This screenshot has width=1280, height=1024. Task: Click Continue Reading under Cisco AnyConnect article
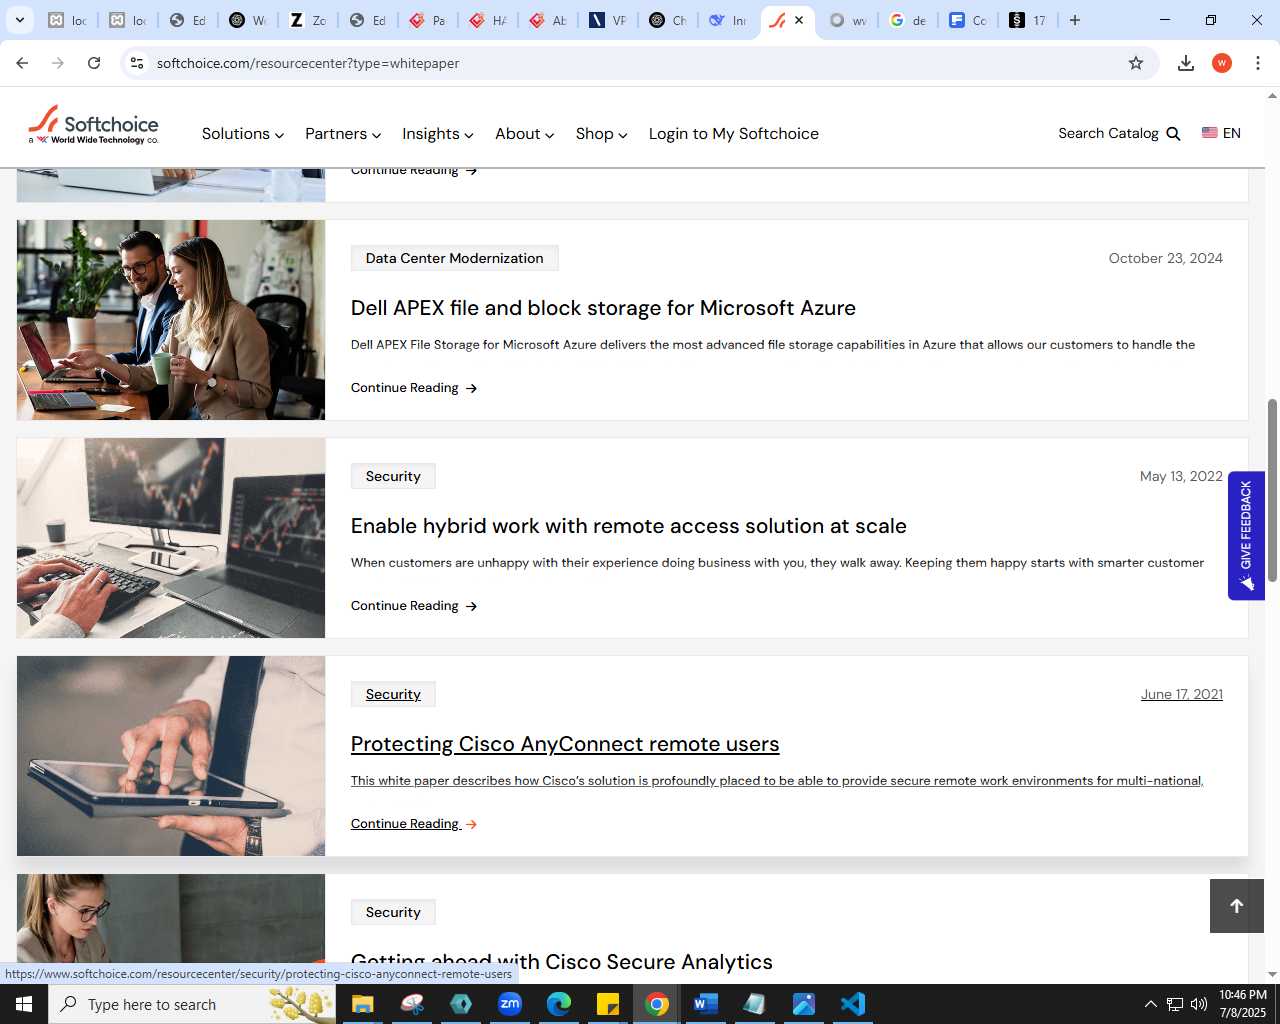(414, 824)
